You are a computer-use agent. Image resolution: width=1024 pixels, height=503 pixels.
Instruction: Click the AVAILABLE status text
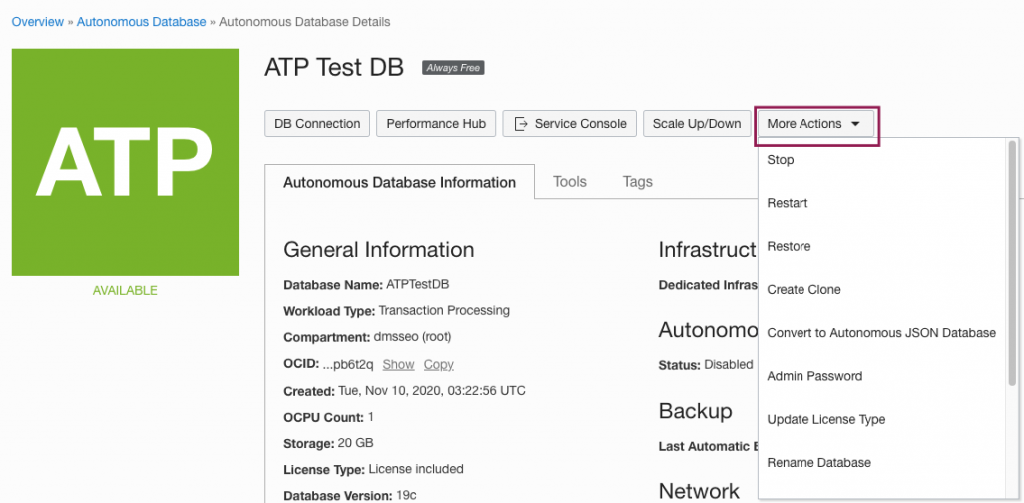125,291
